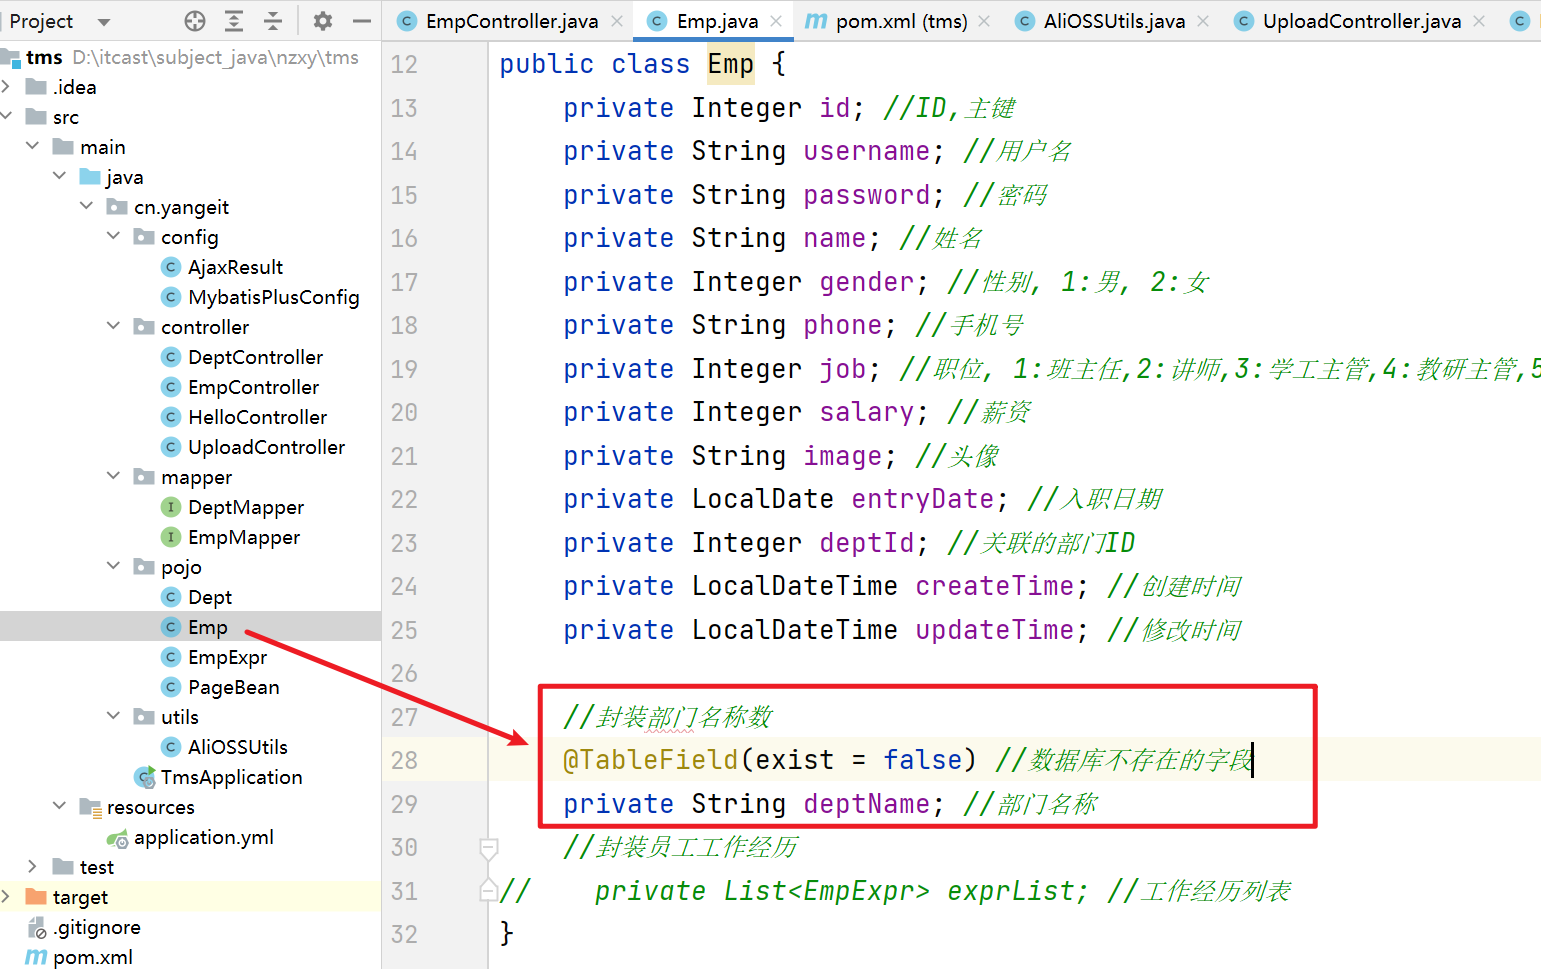Click the Expand All icon in Project toolbar
Viewport: 1541px width, 969px height.
click(x=234, y=21)
